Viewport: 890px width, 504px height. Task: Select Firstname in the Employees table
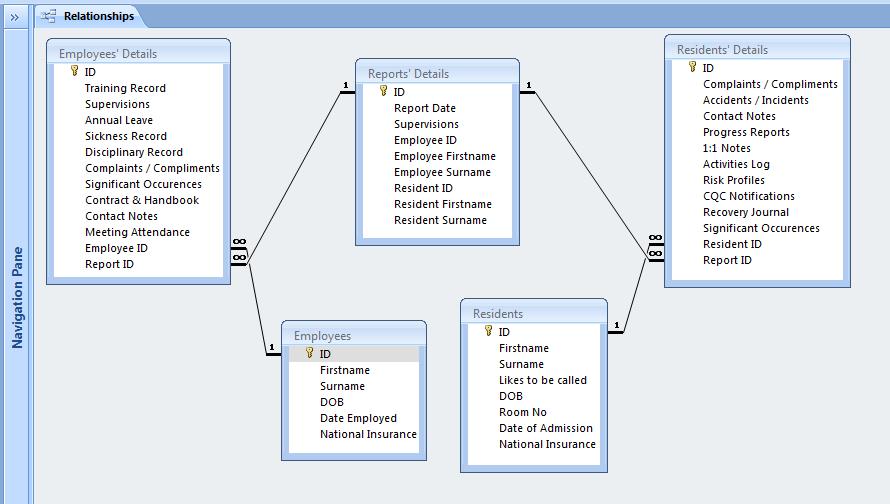pyautogui.click(x=345, y=370)
